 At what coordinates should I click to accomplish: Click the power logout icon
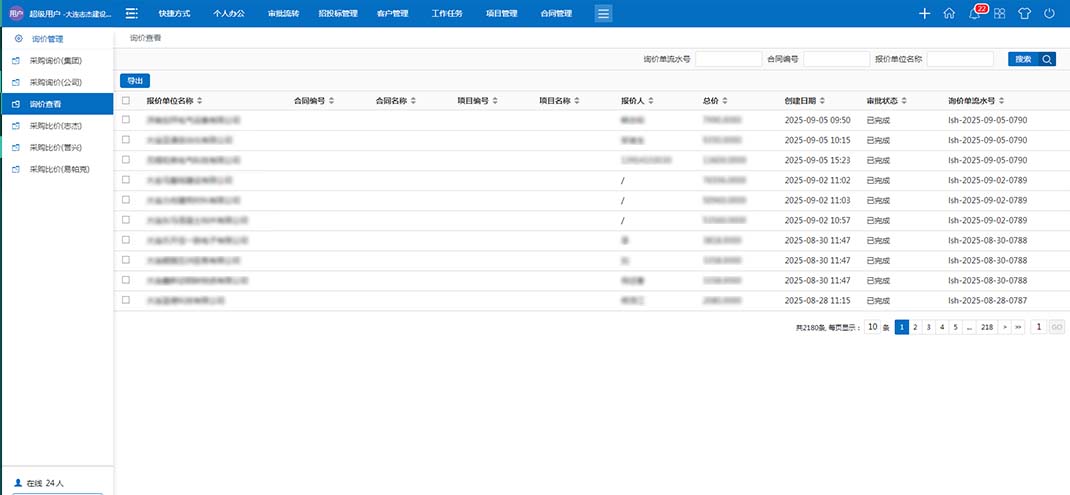(x=1049, y=14)
